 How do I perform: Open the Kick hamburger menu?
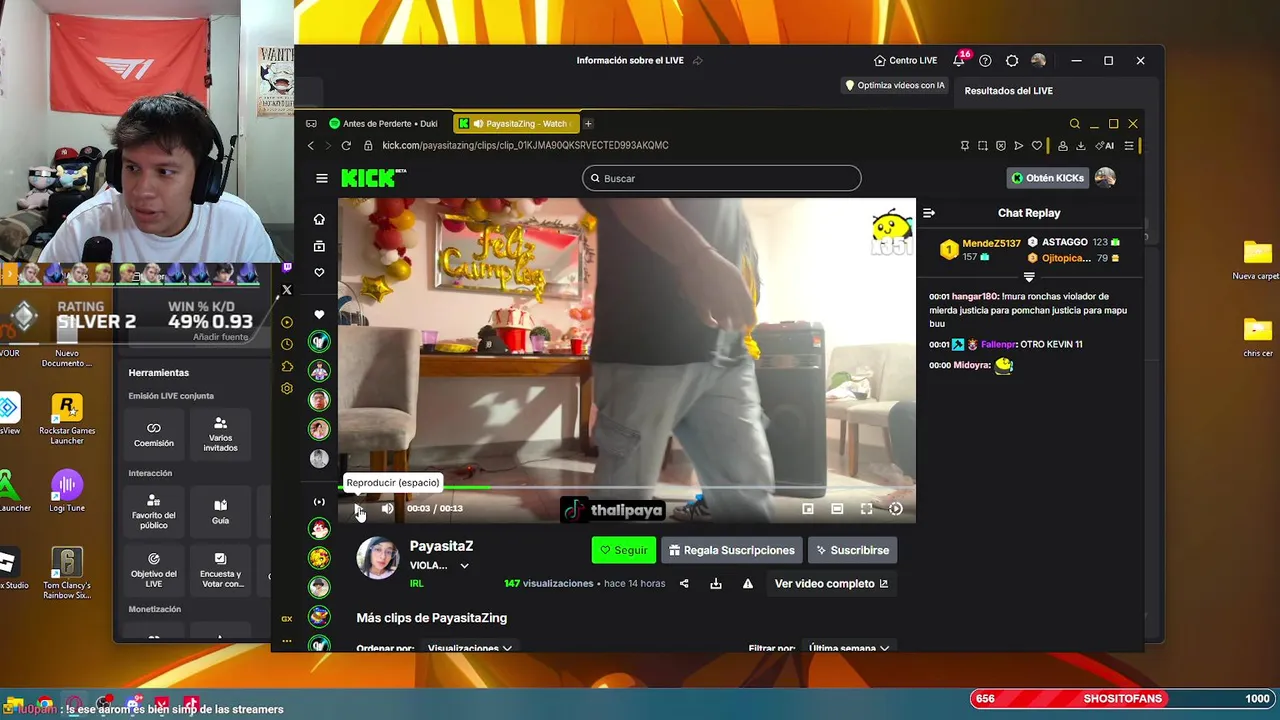[x=322, y=178]
